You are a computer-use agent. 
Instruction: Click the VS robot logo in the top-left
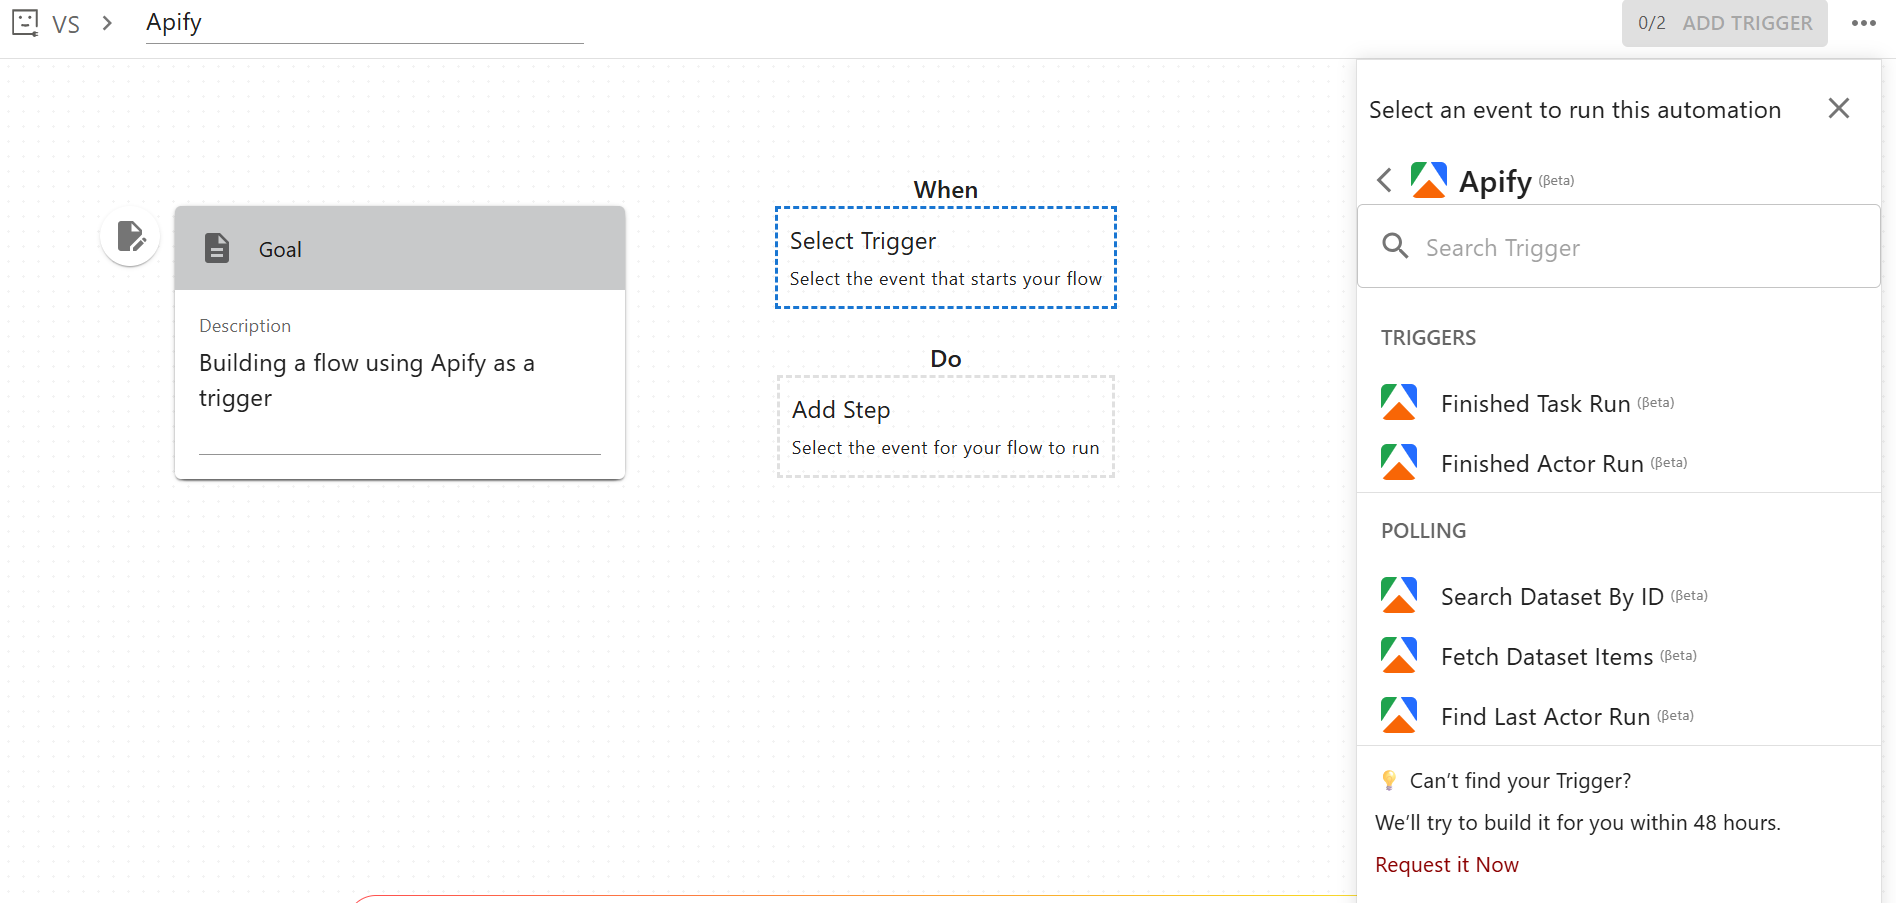coord(25,22)
